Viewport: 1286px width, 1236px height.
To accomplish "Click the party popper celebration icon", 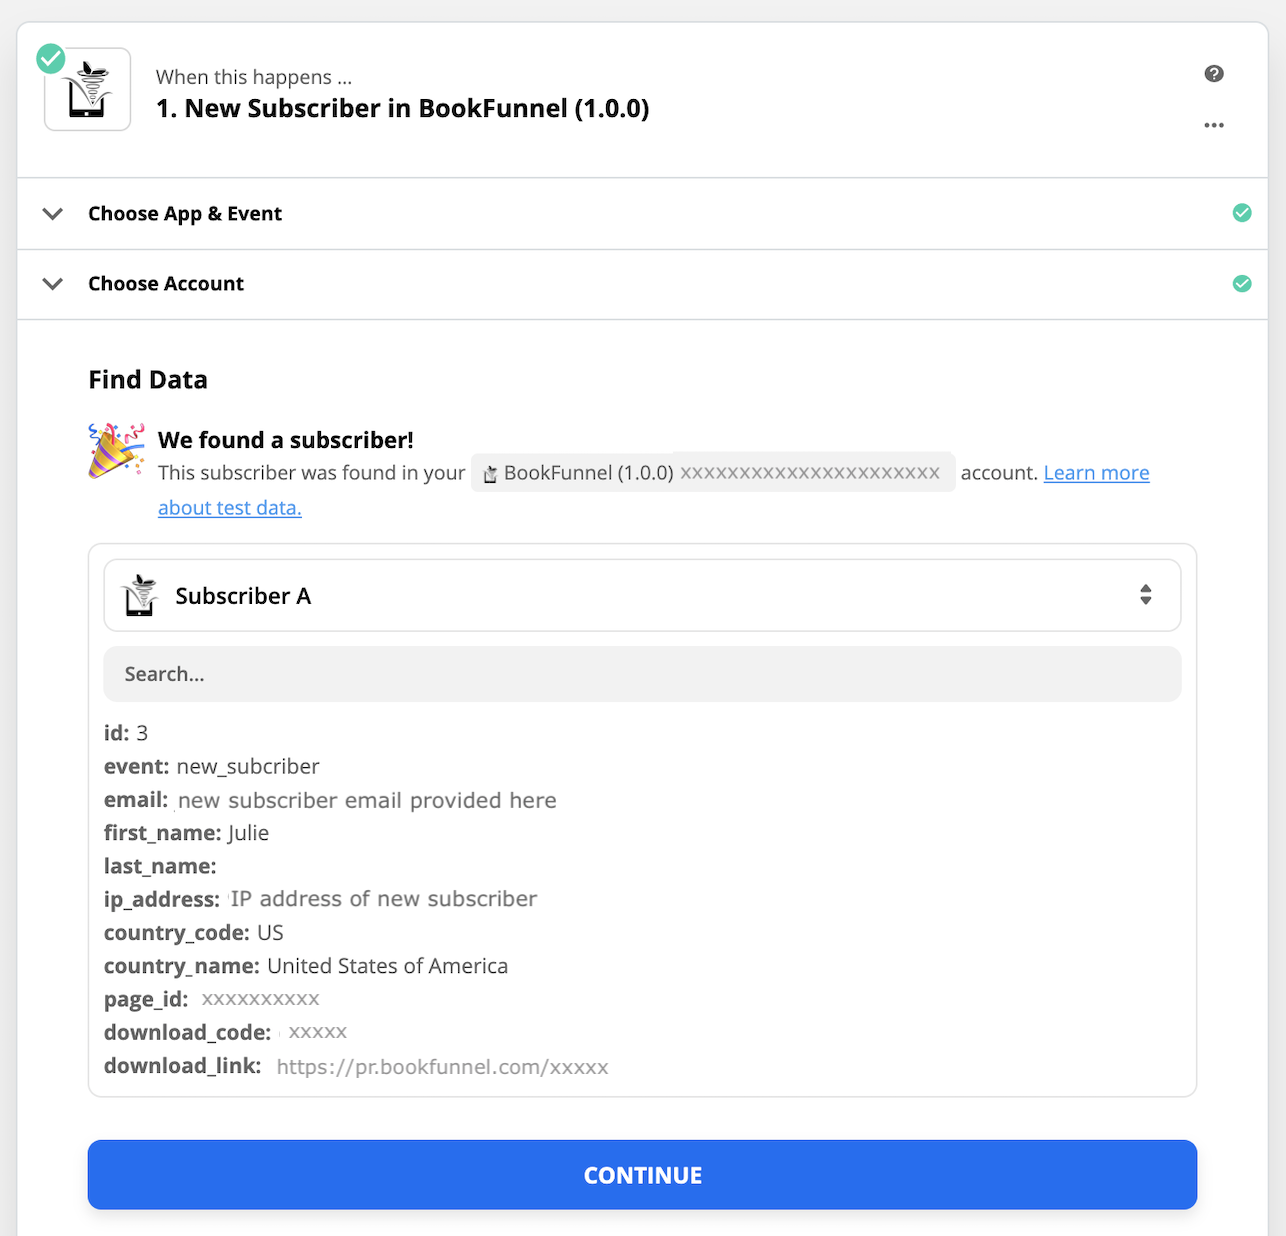I will point(116,450).
